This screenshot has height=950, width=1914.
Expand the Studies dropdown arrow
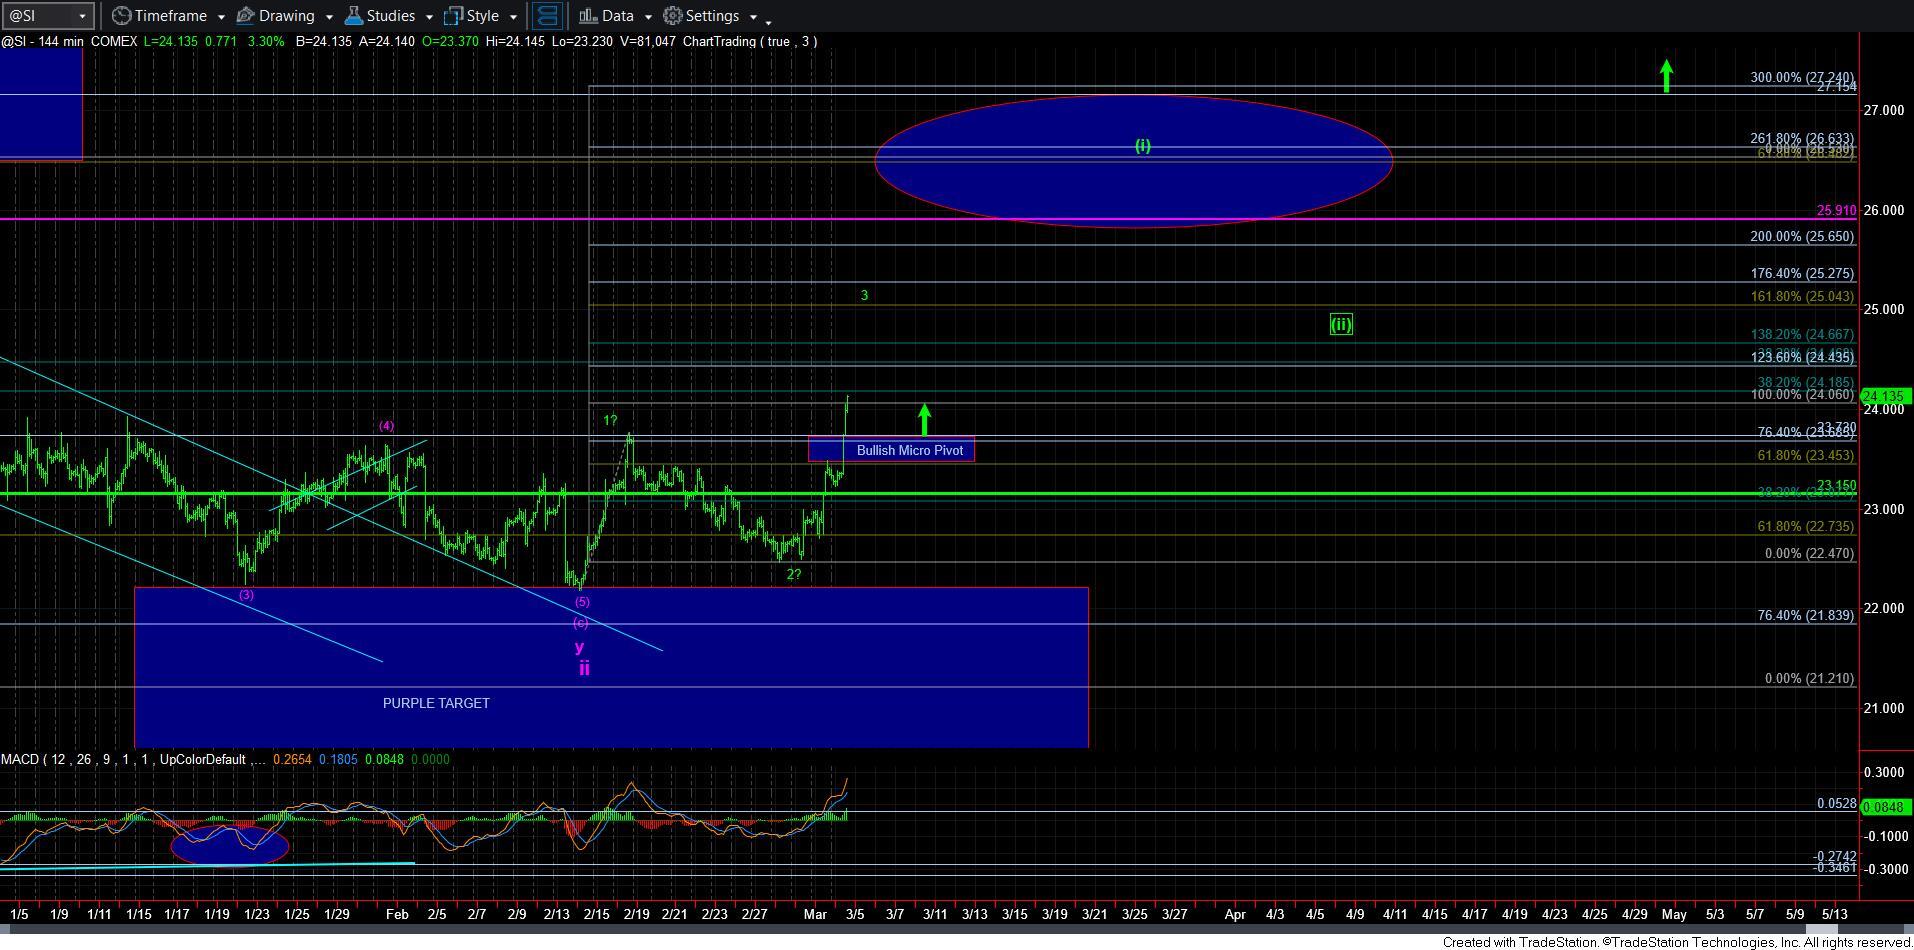tap(428, 17)
